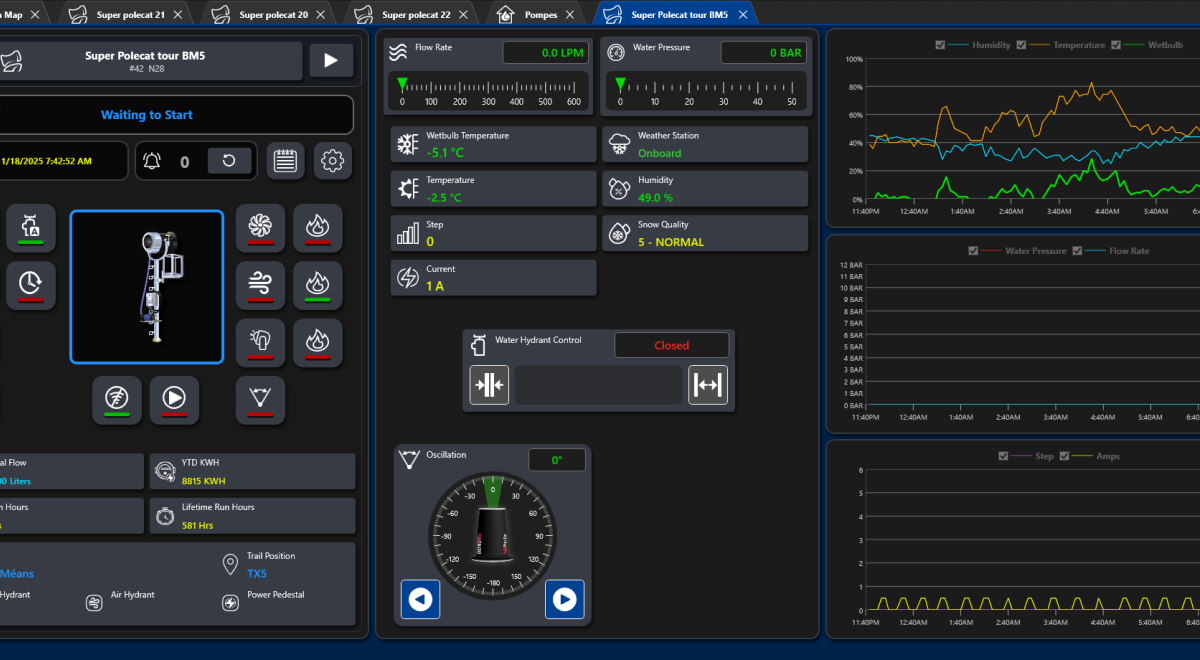Click the clock timer icon button
Image resolution: width=1200 pixels, height=660 pixels.
(x=31, y=285)
